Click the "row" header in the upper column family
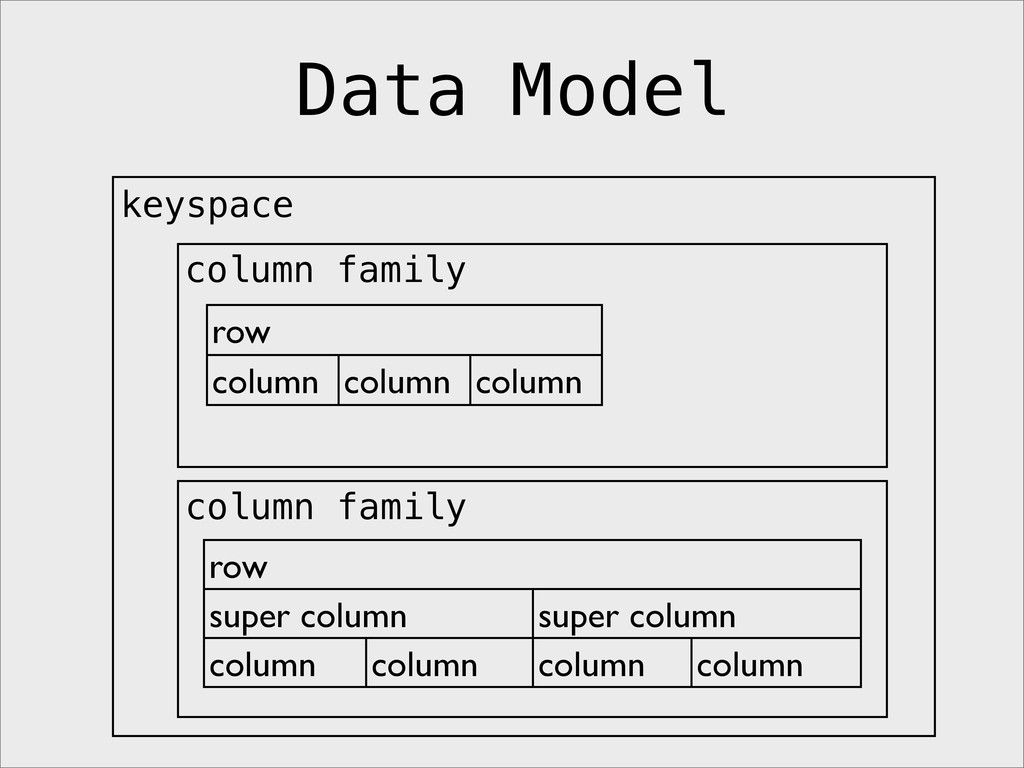Image resolution: width=1024 pixels, height=768 pixels. click(x=404, y=330)
